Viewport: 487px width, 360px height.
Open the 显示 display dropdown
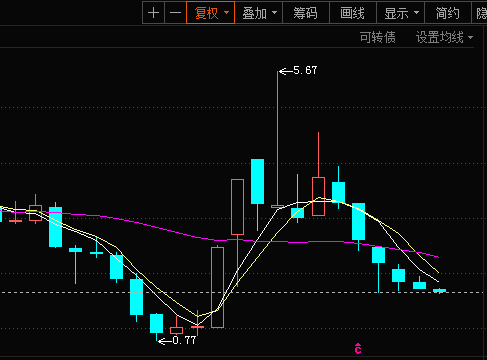click(400, 13)
